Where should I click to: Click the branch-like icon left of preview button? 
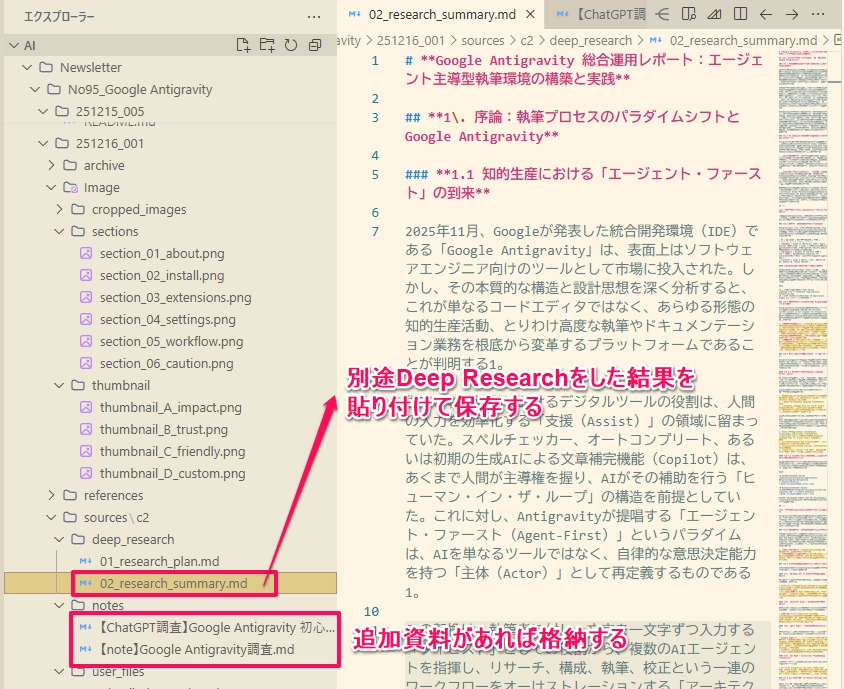(663, 14)
